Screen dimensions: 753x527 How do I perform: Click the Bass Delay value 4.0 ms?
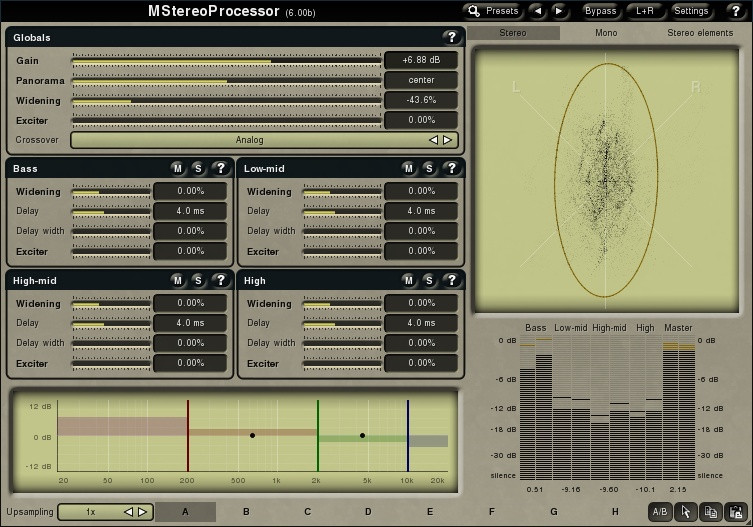pyautogui.click(x=190, y=211)
